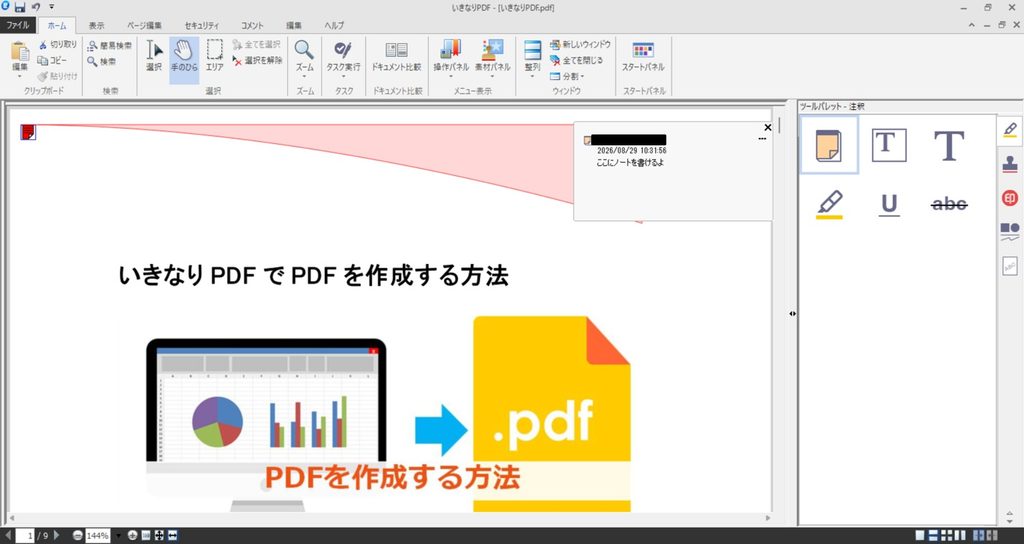This screenshot has width=1024, height=544.
Task: Click fit whole page icon in status bar
Action: (159, 536)
